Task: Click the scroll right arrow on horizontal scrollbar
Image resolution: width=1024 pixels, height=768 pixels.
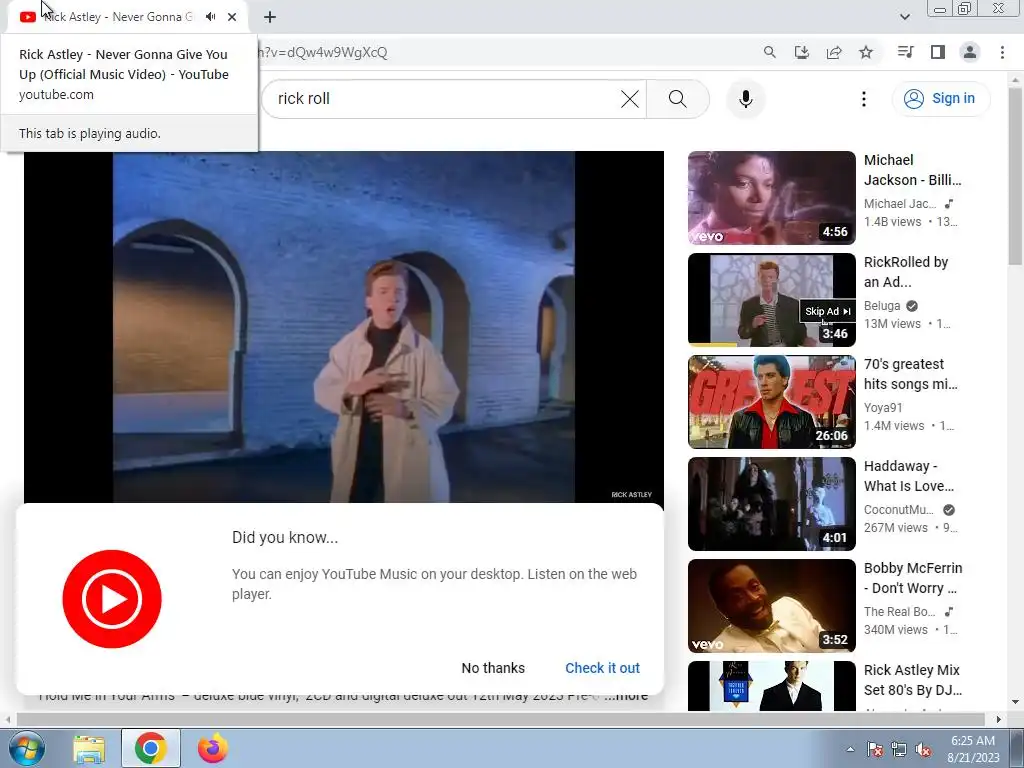Action: tap(998, 719)
